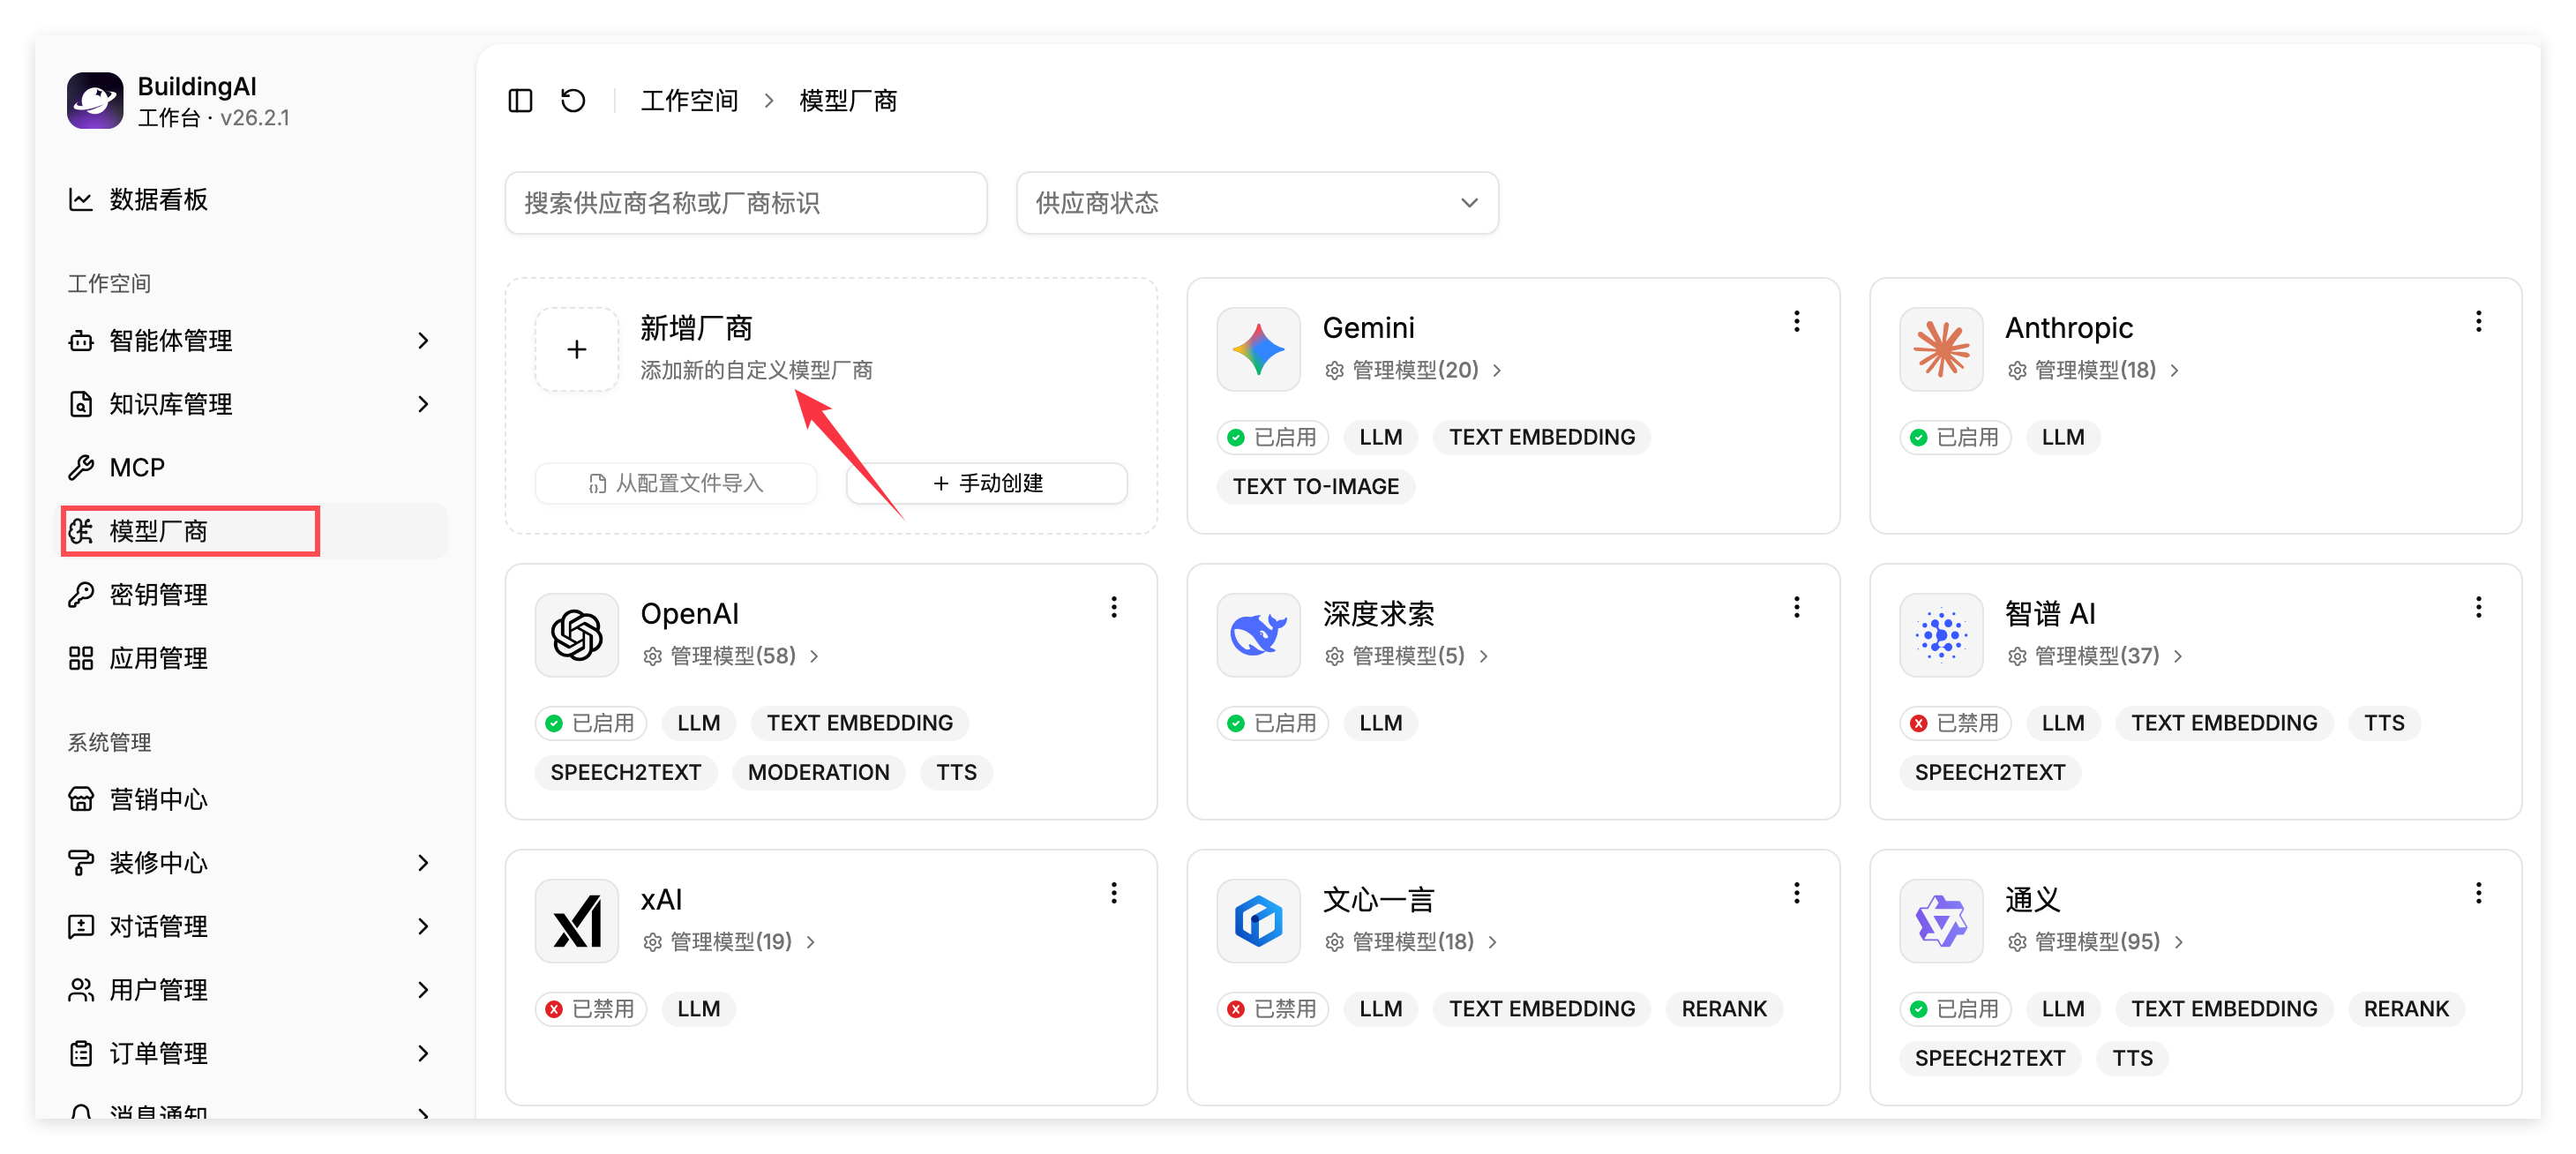Click the MODERATION tag on OpenAI
The height and width of the screenshot is (1154, 2576).
pyautogui.click(x=818, y=772)
